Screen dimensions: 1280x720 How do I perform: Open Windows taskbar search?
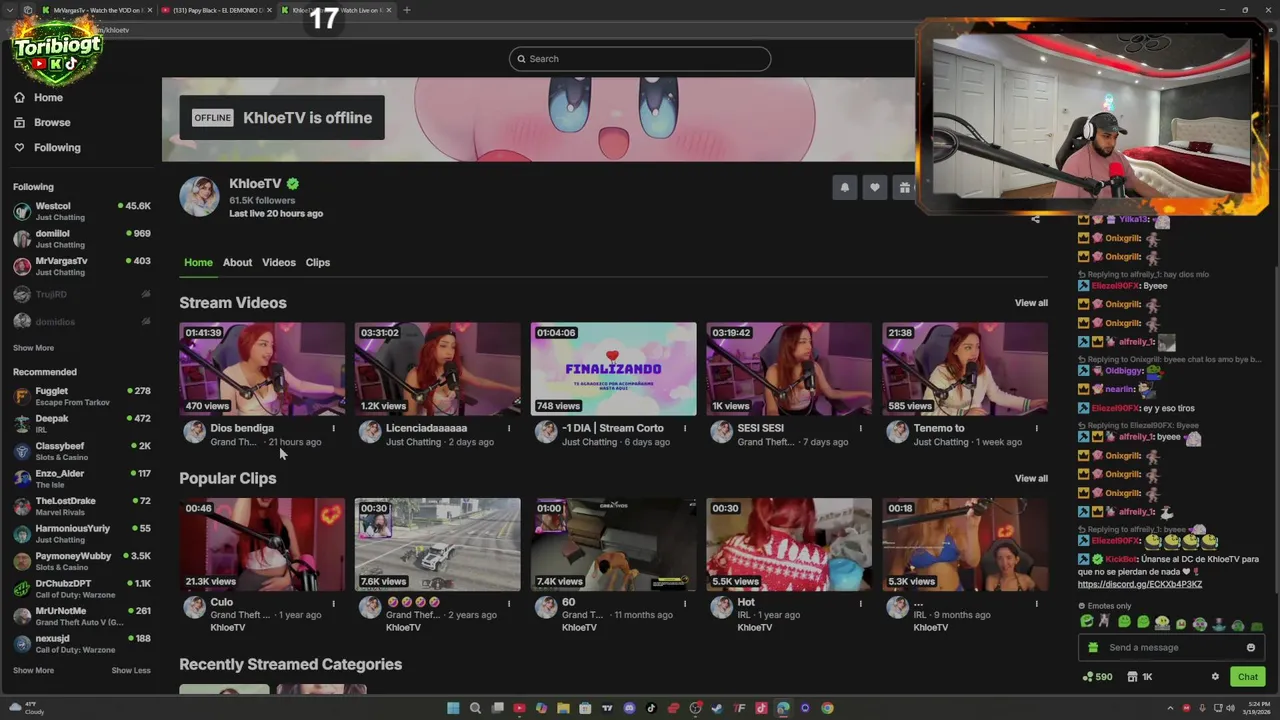coord(475,708)
